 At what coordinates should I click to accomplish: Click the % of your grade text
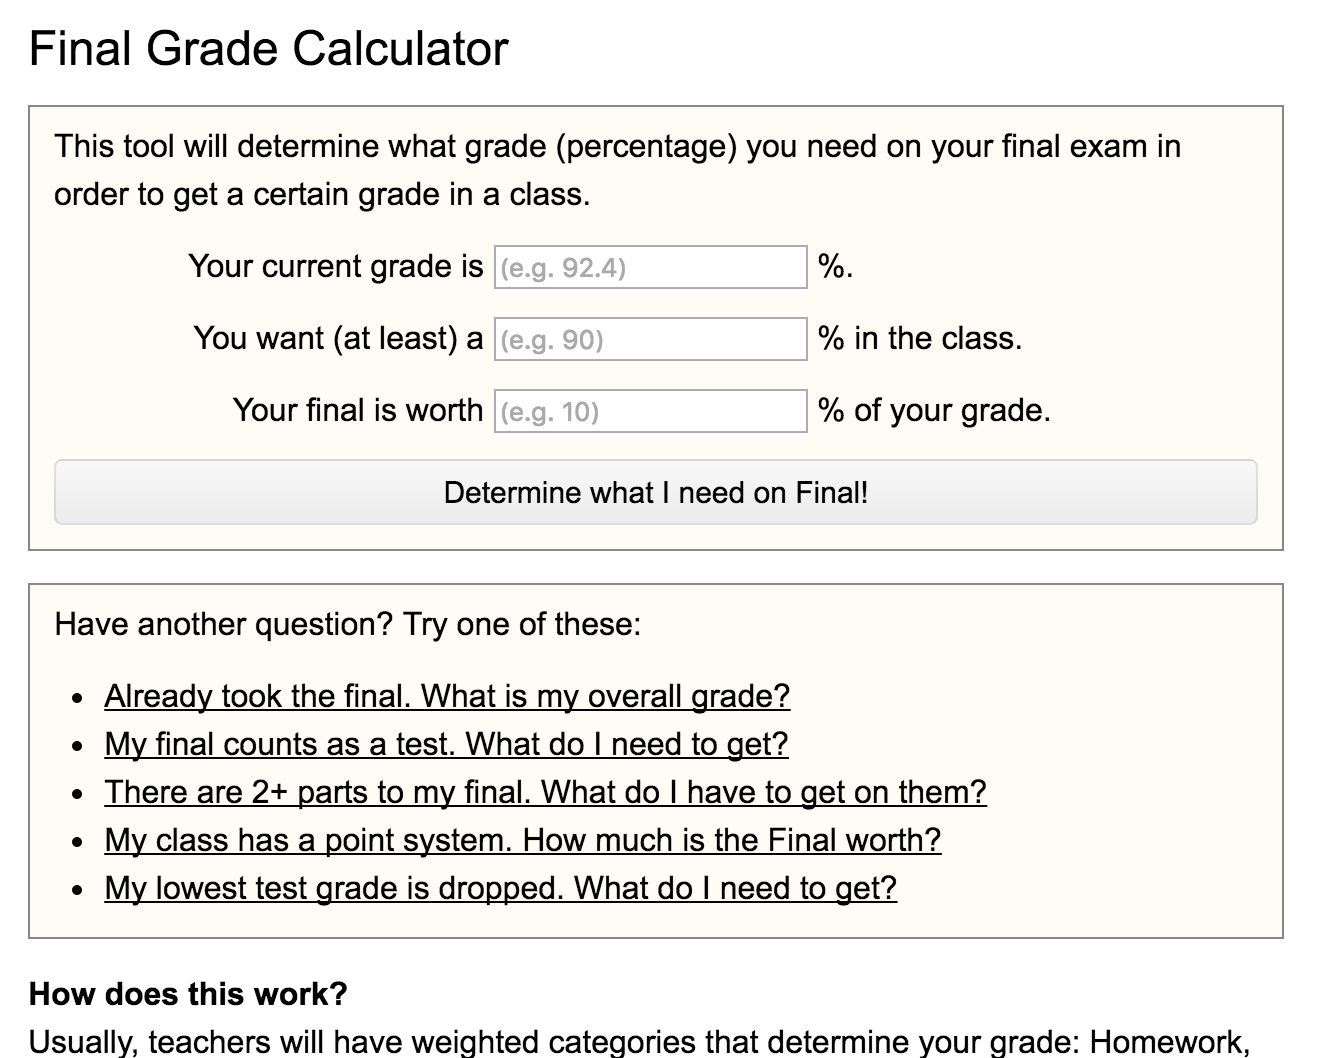point(934,411)
